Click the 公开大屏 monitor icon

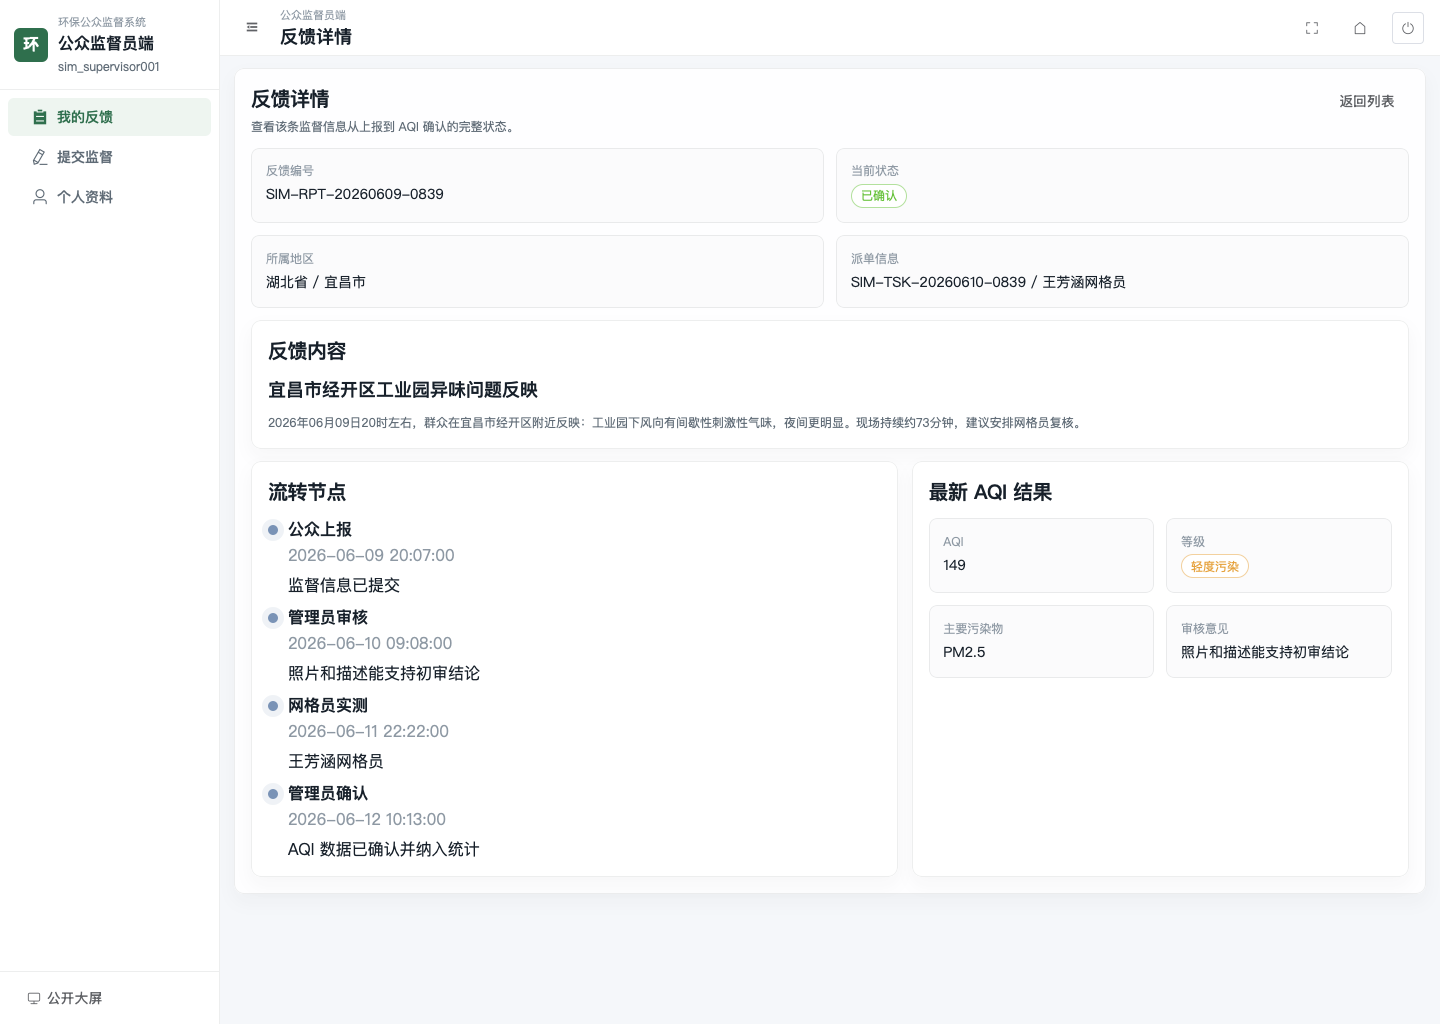coord(34,998)
